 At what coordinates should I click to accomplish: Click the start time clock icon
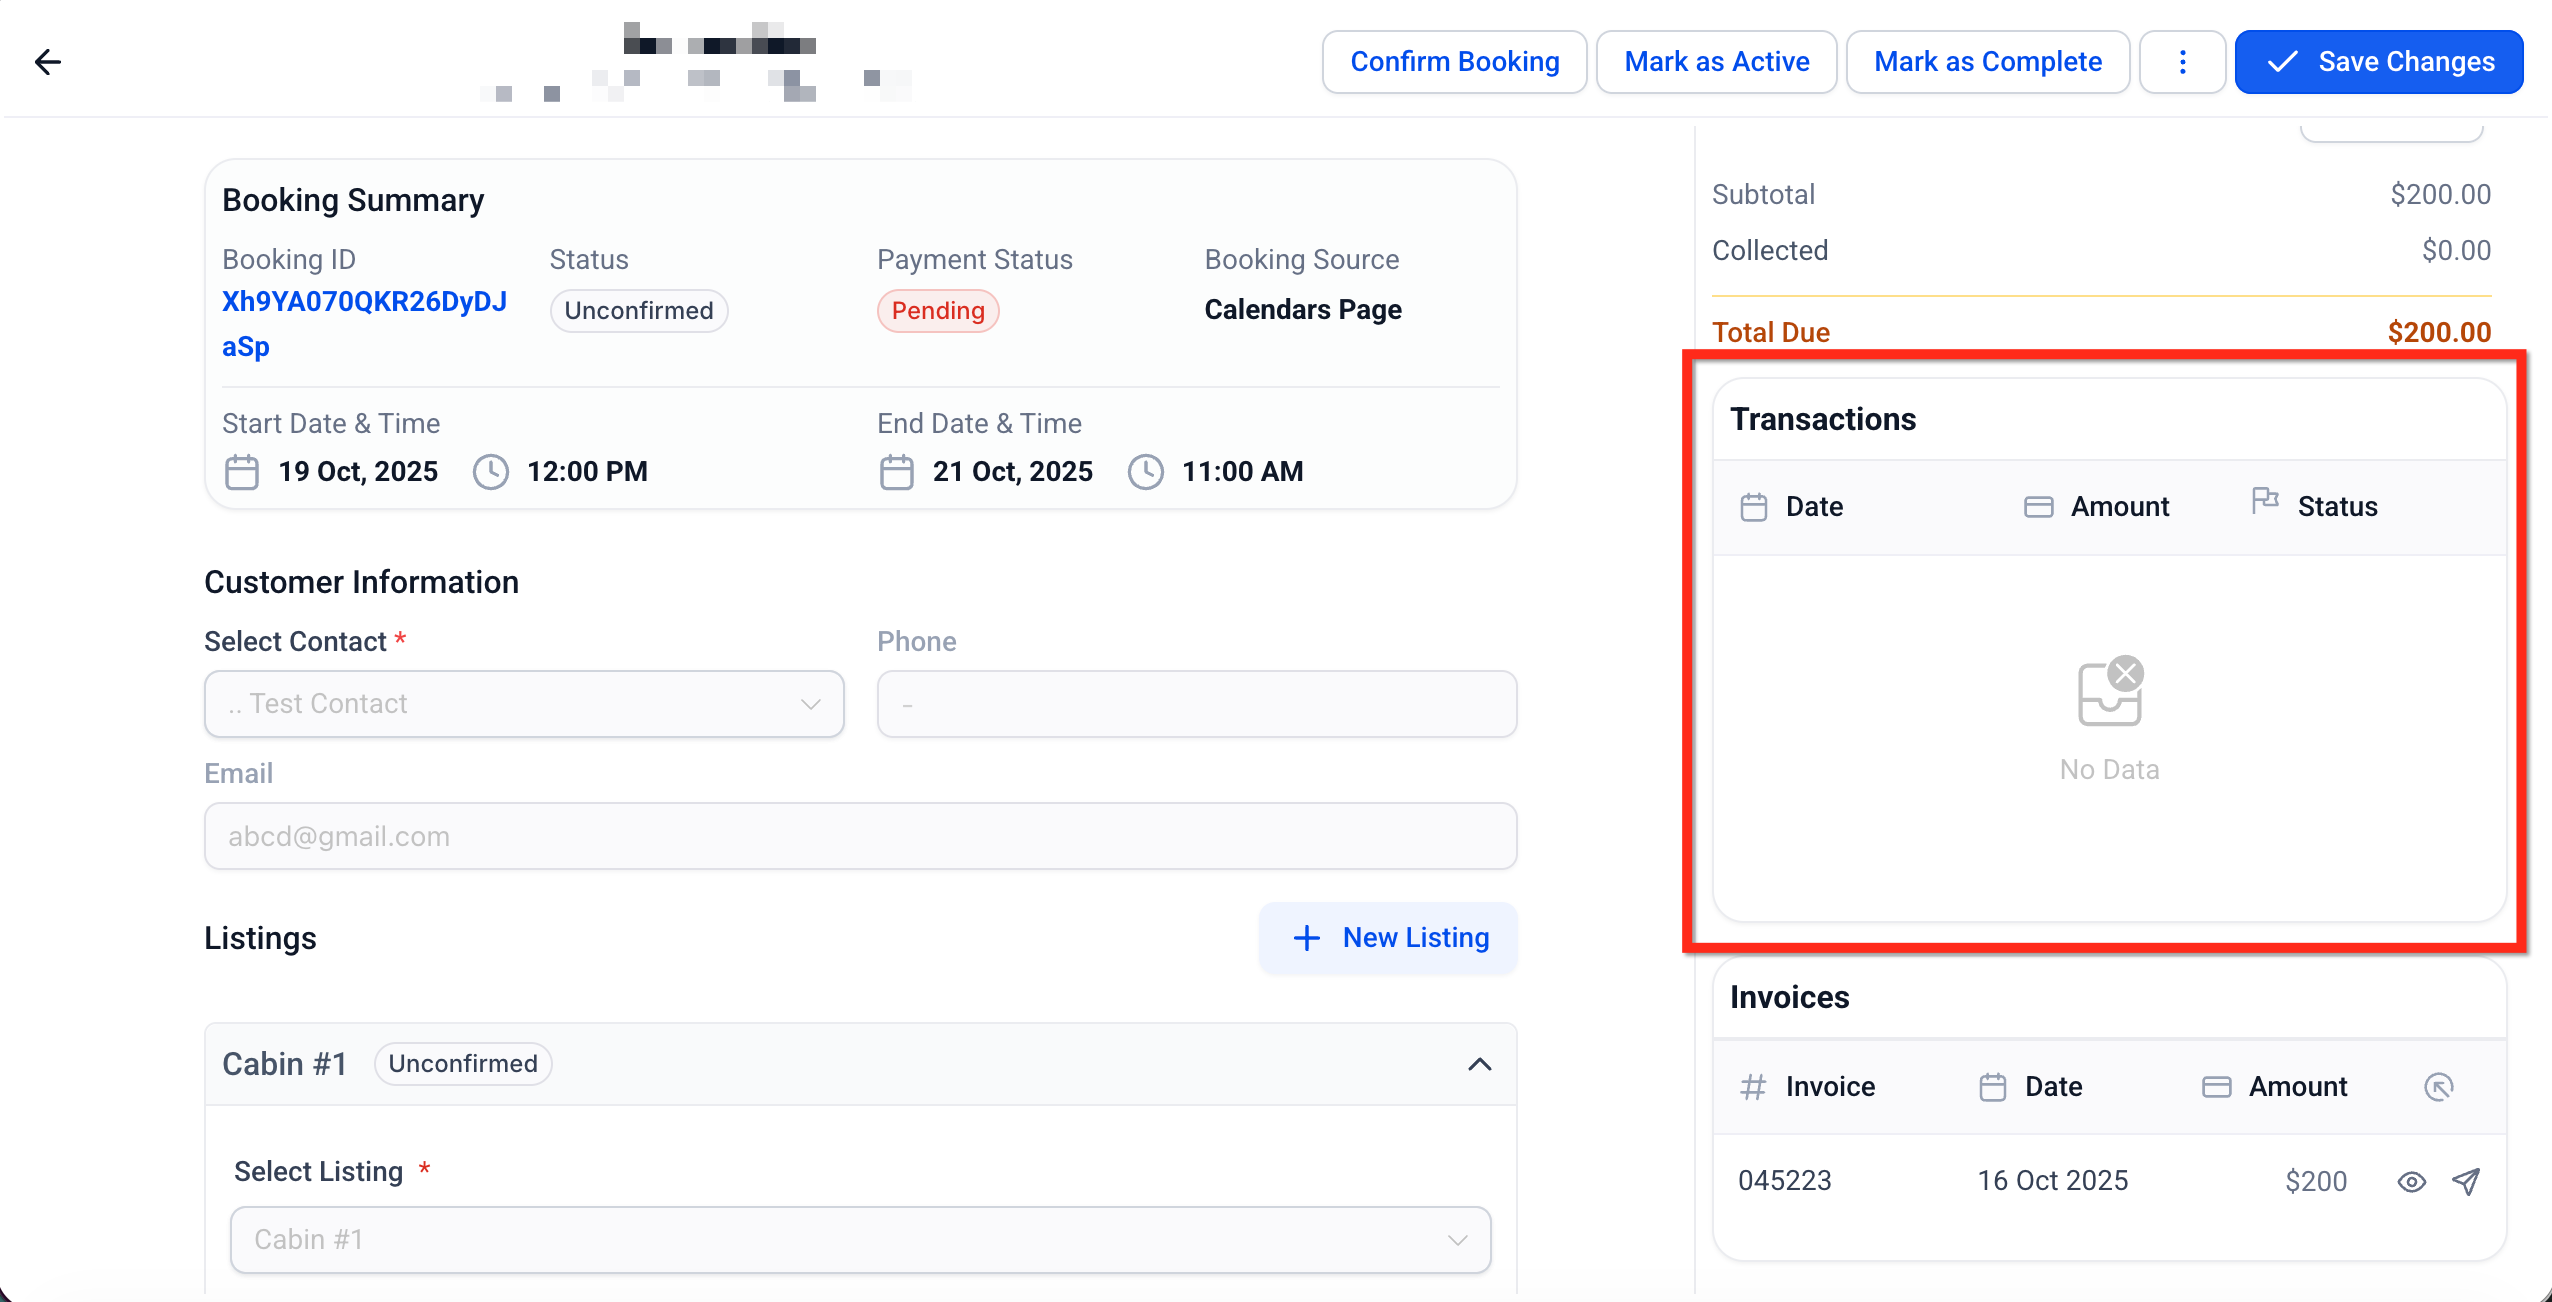click(490, 472)
